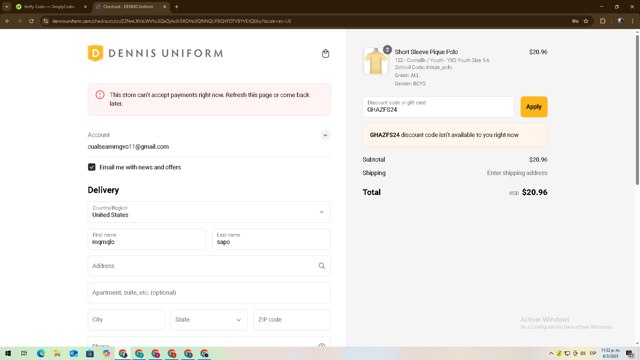The width and height of the screenshot is (640, 360).
Task: Open the shopping cart bag icon
Action: coord(325,53)
